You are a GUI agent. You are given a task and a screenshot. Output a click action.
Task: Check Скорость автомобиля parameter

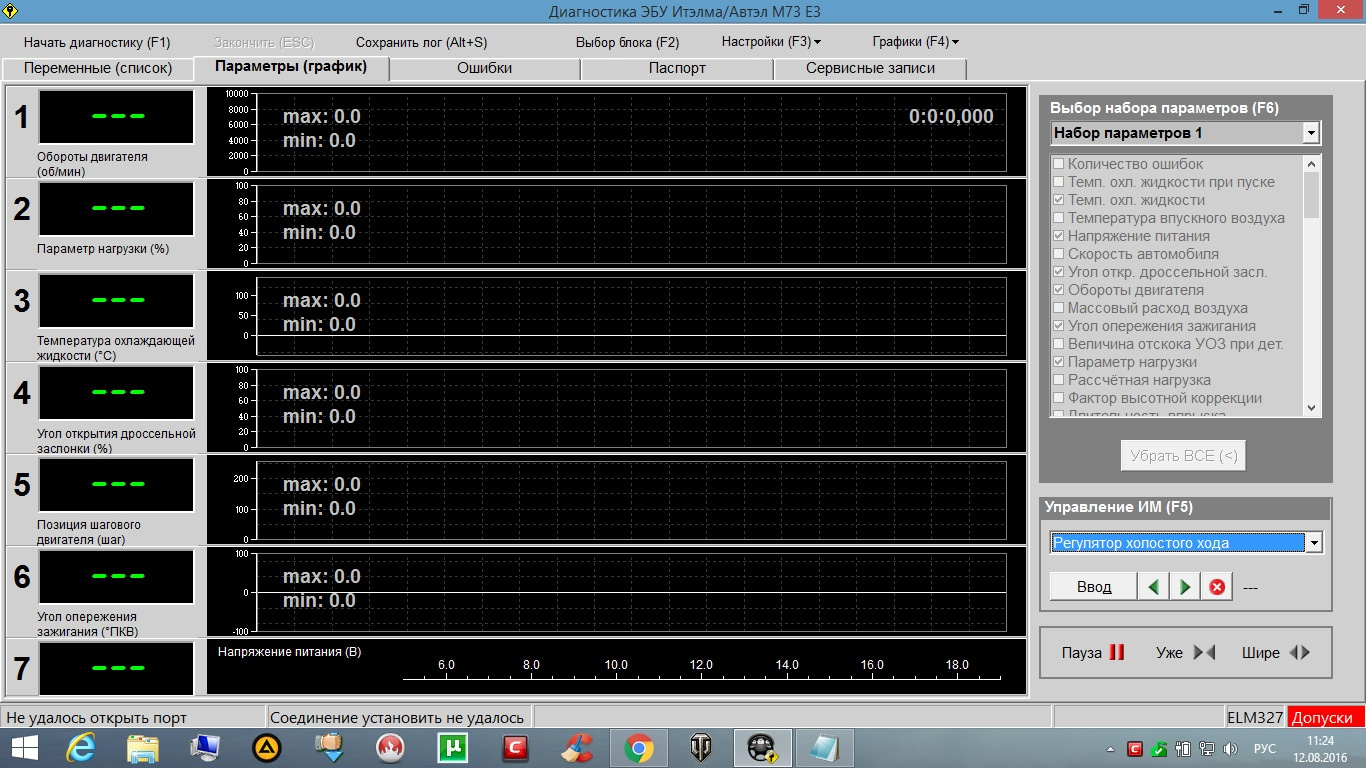click(1059, 254)
